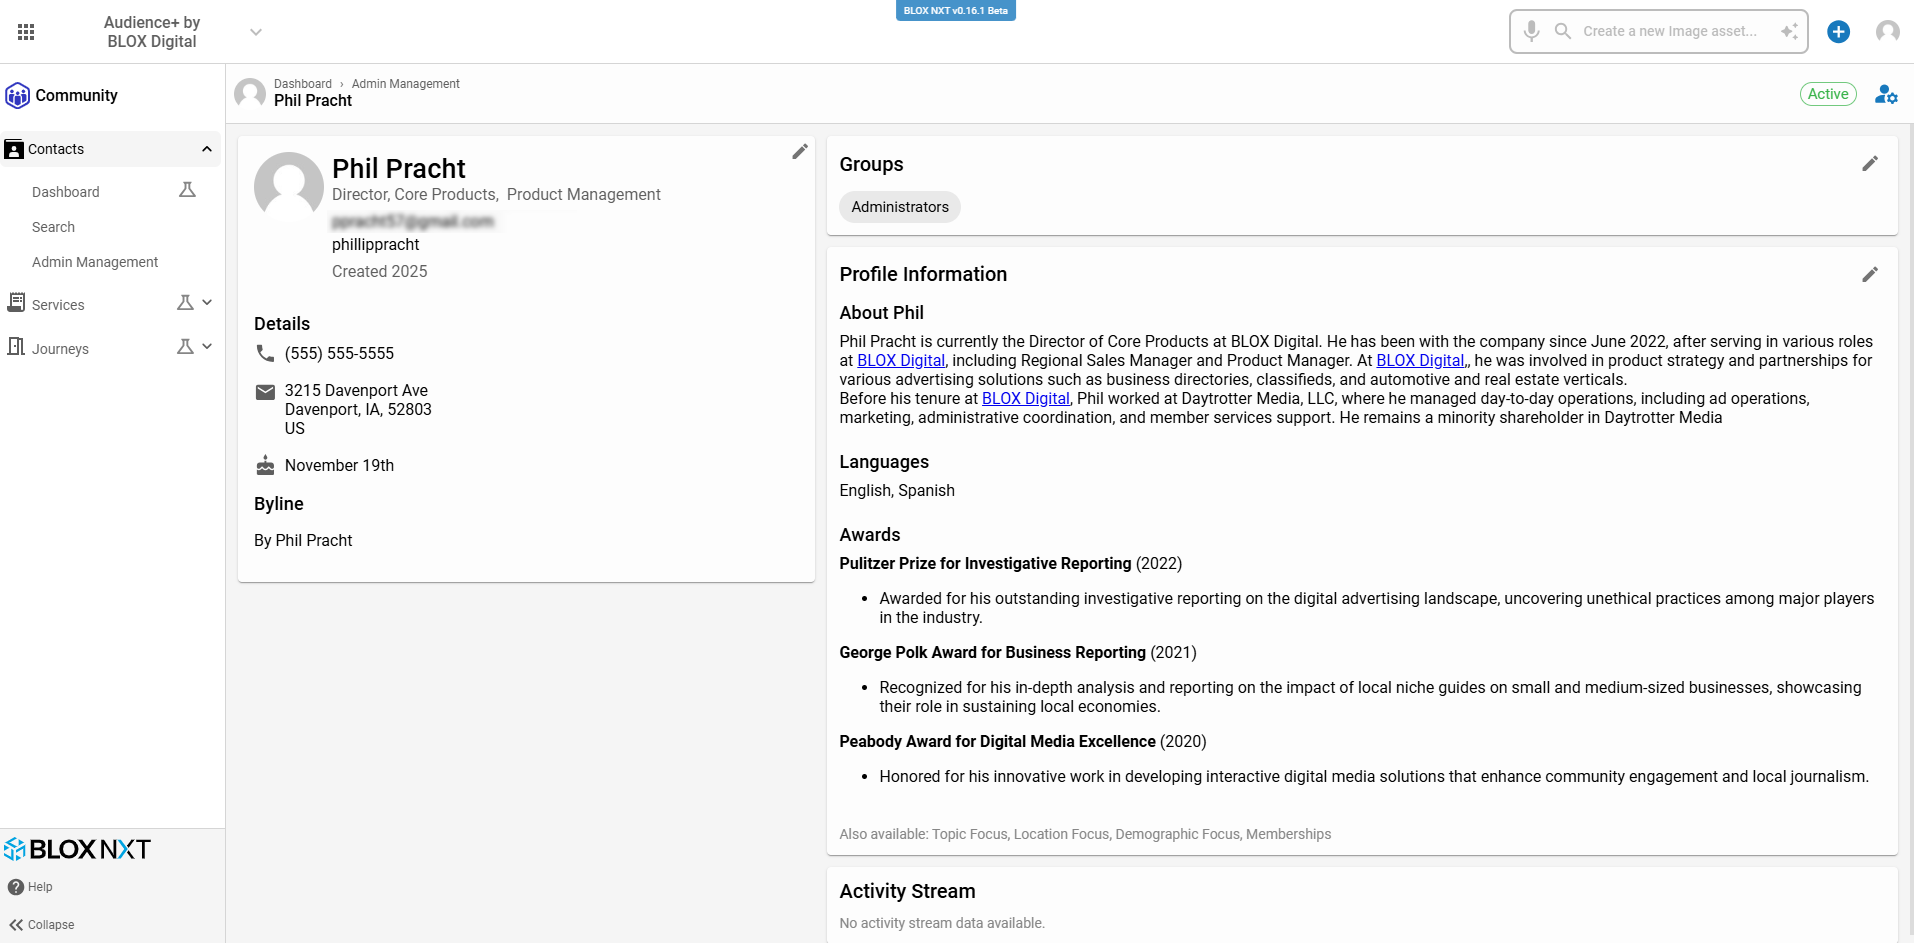Open Admin Management in the sidebar
1914x943 pixels.
(x=95, y=262)
